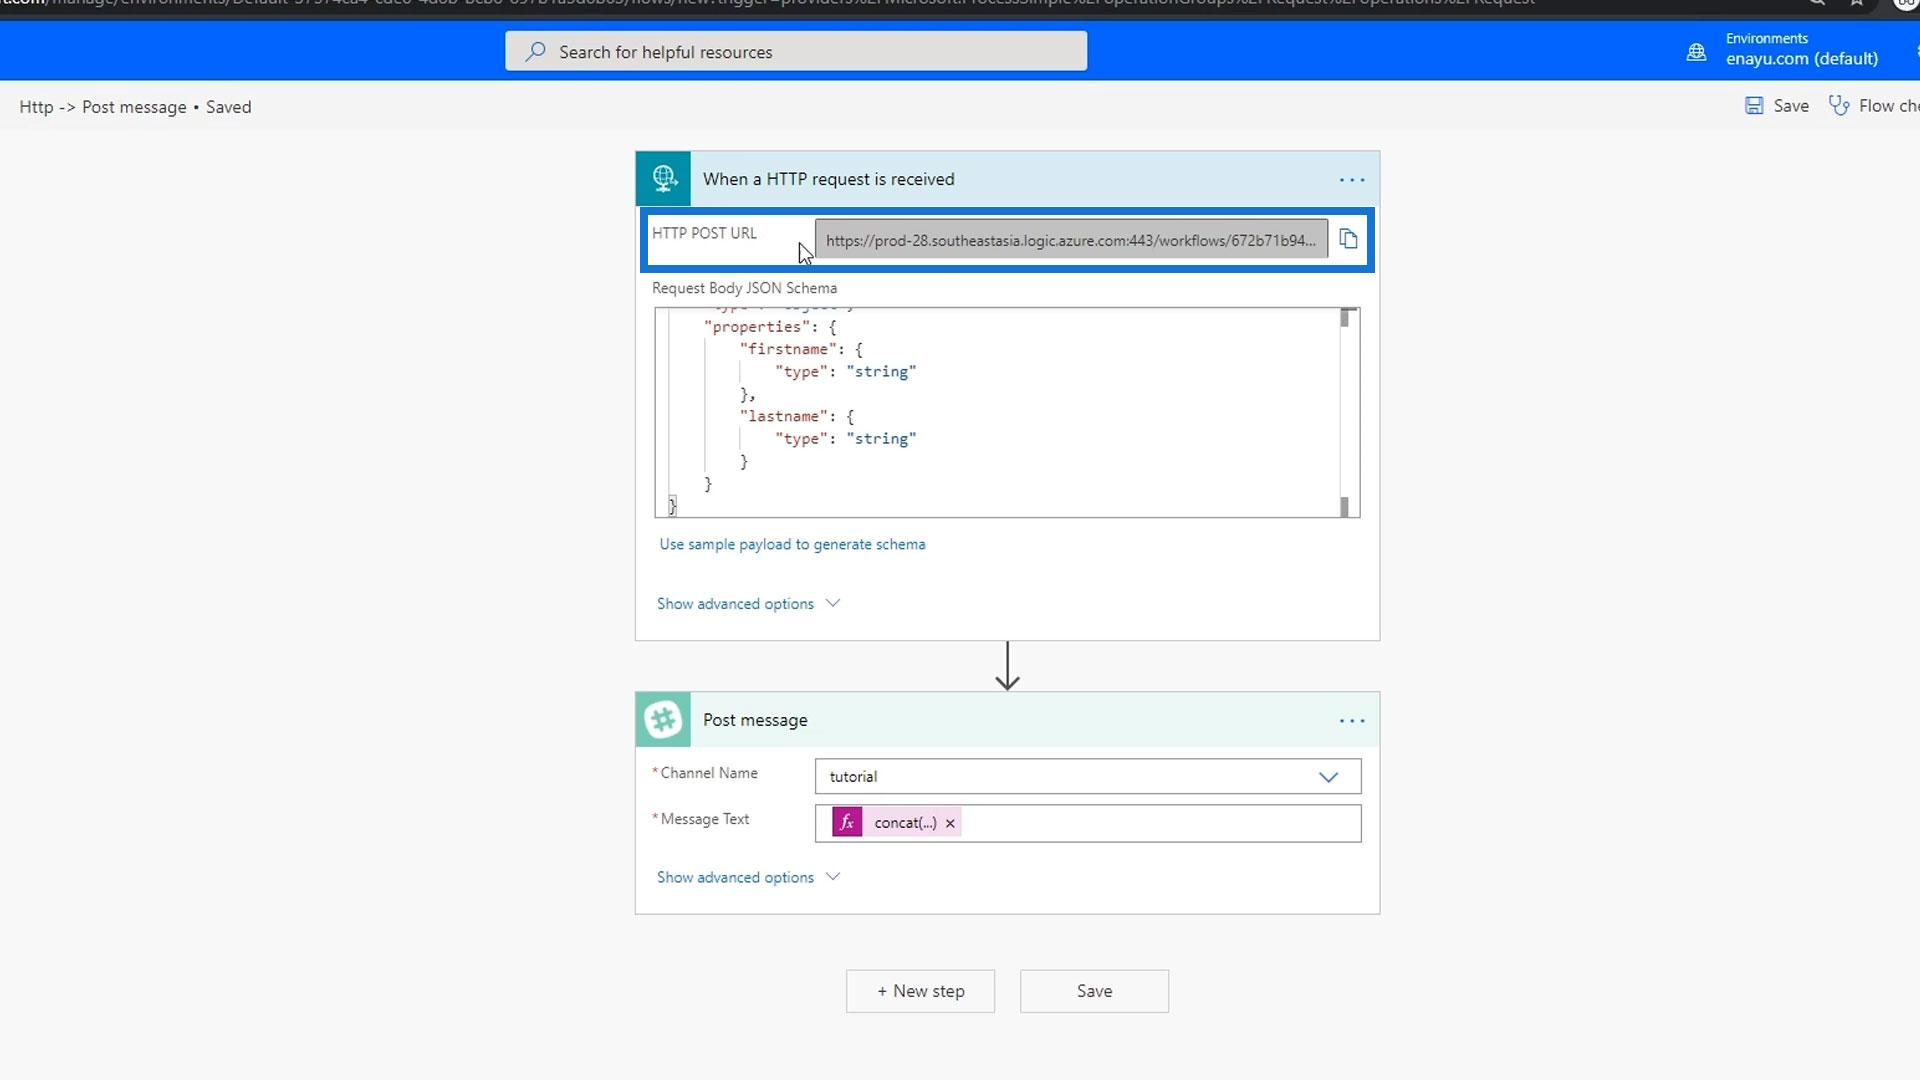Image resolution: width=1920 pixels, height=1080 pixels.
Task: Click Use sample payload to generate schema
Action: pyautogui.click(x=792, y=544)
